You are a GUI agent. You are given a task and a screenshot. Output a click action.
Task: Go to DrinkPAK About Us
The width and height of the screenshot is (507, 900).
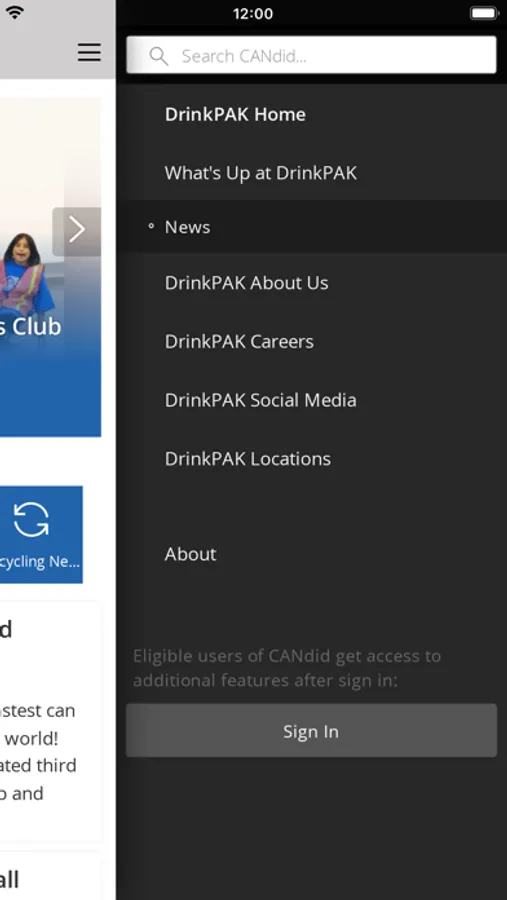pyautogui.click(x=246, y=283)
